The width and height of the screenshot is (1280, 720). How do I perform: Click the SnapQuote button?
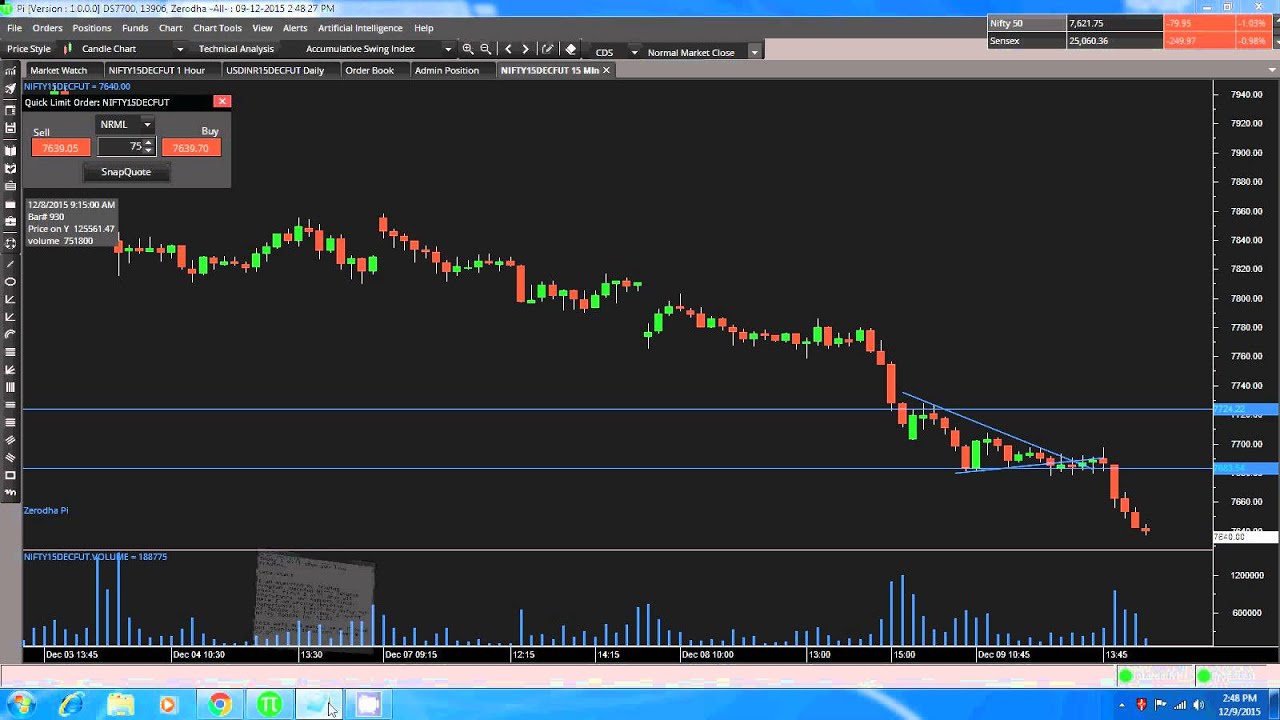point(126,172)
